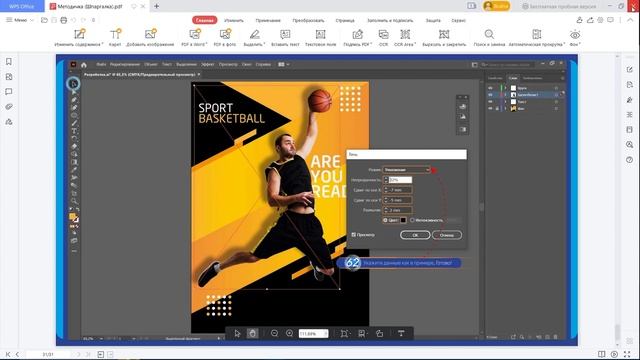Open the Страница ribbon tab
This screenshot has height=360, width=640.
[x=345, y=20]
